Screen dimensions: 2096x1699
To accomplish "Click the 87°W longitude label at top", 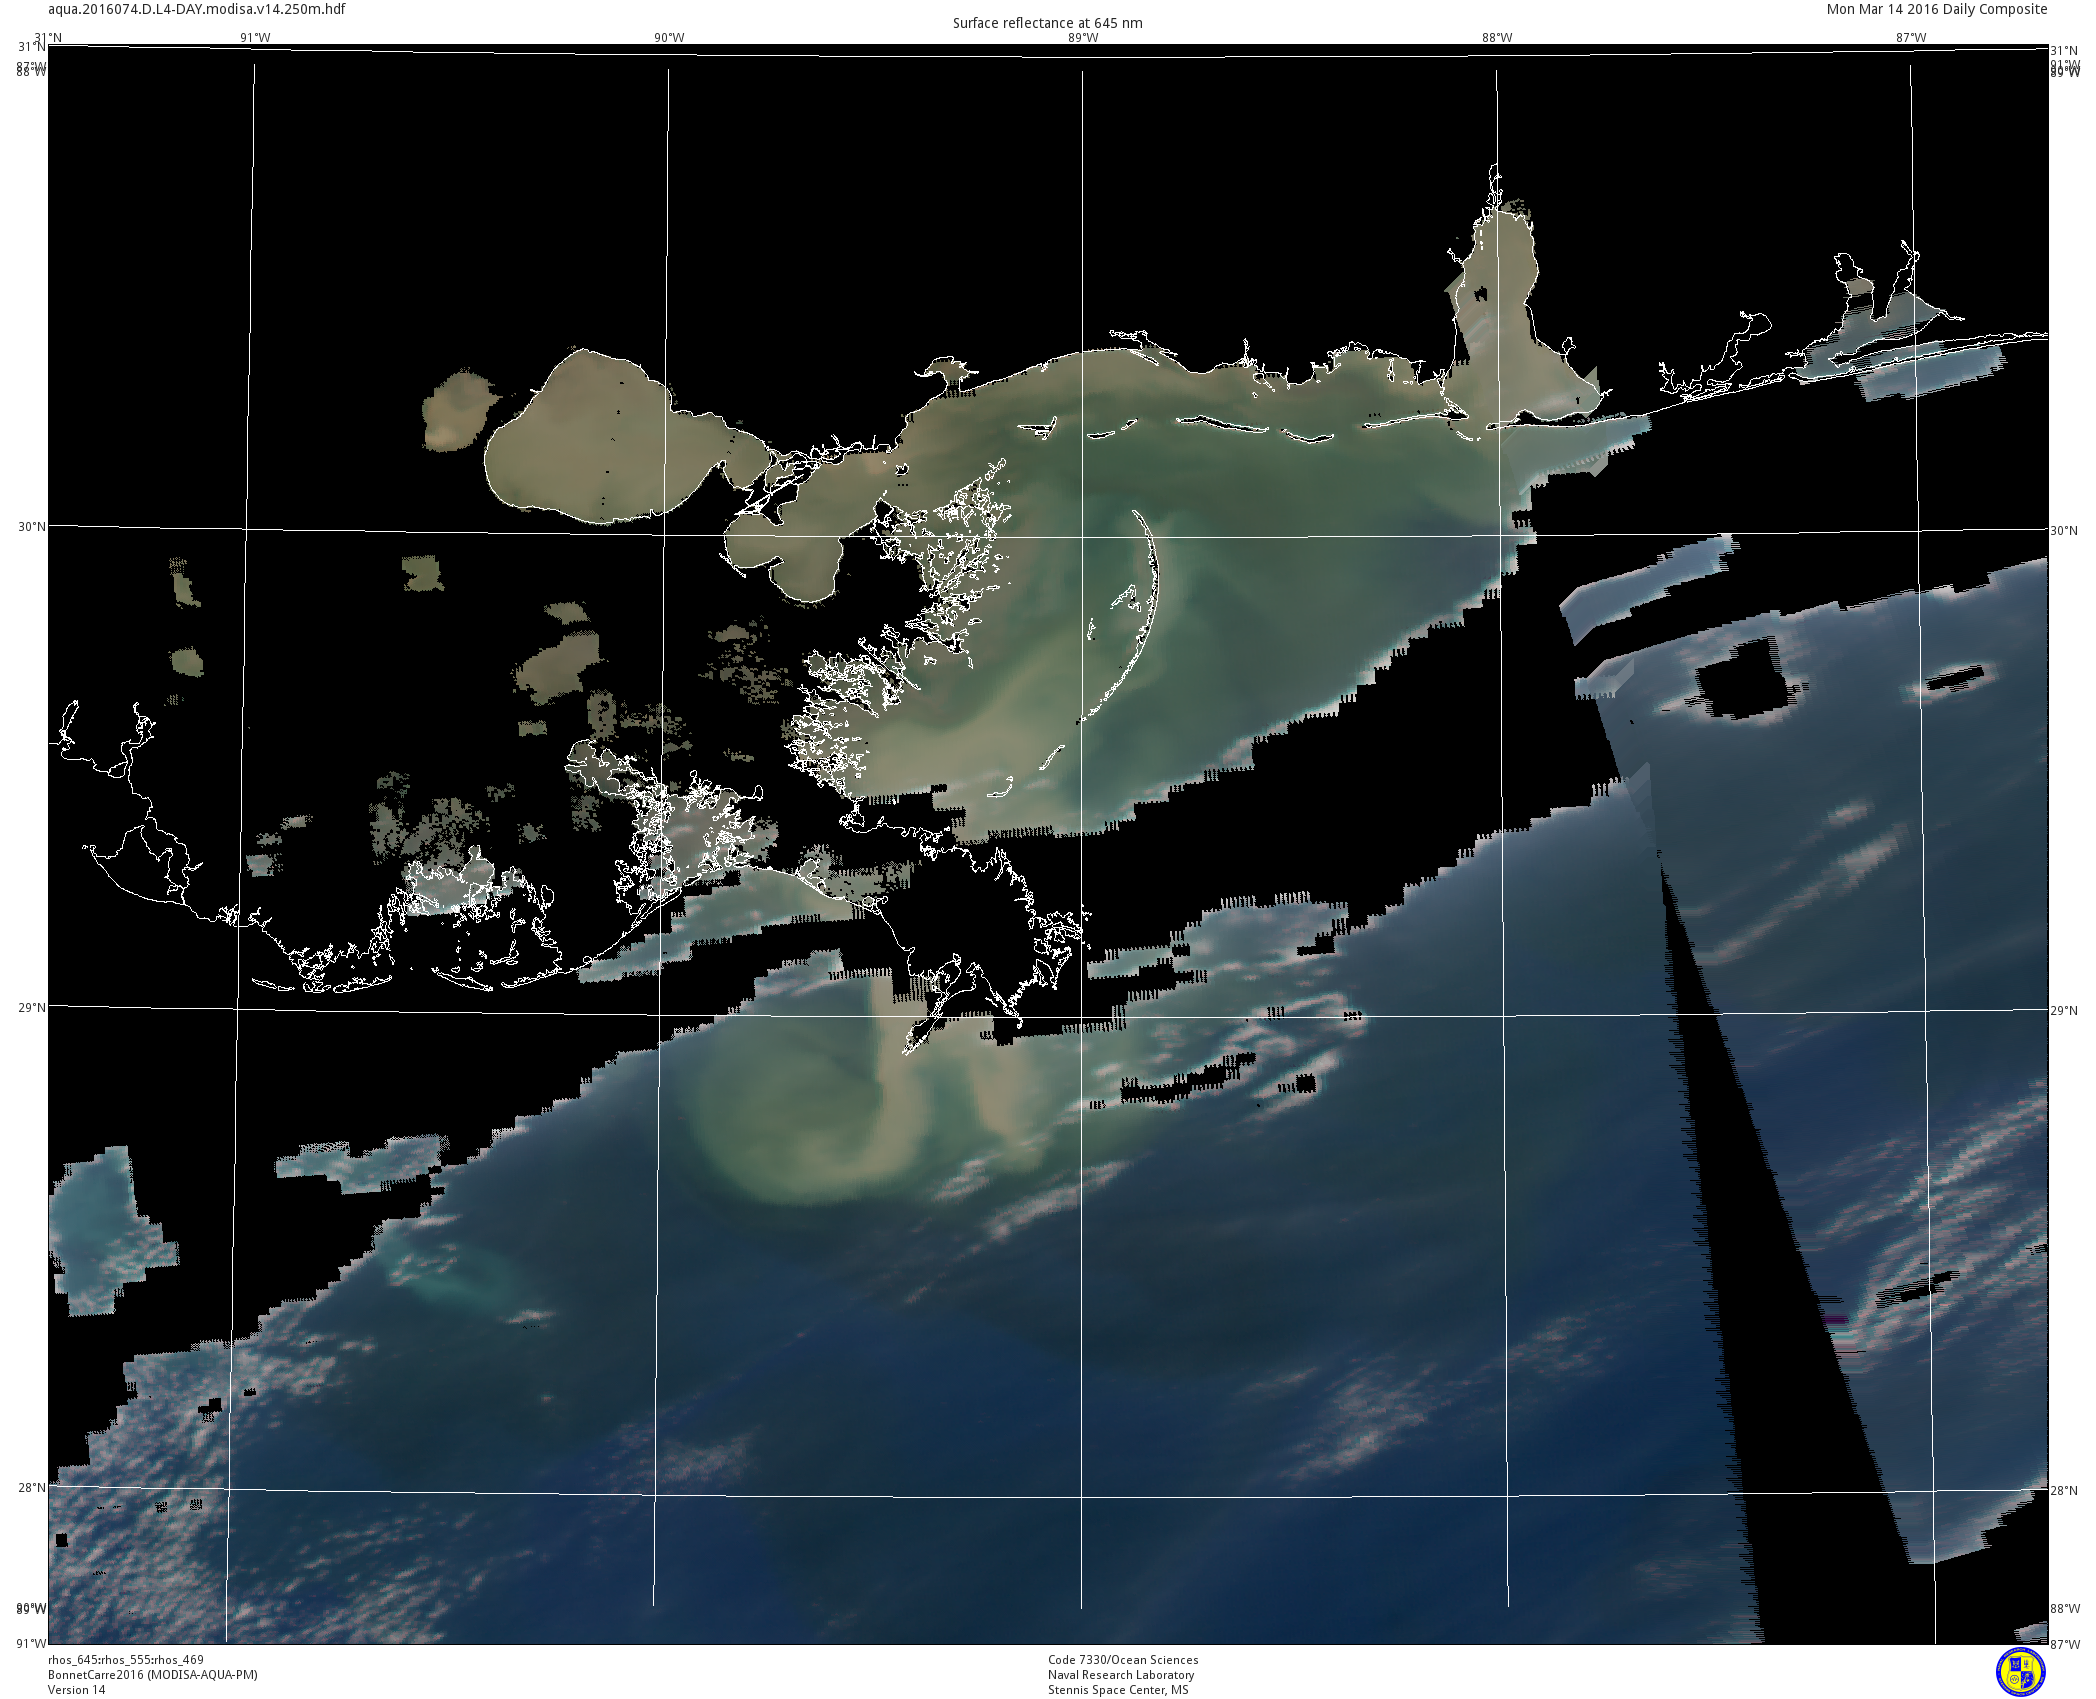I will (1911, 38).
